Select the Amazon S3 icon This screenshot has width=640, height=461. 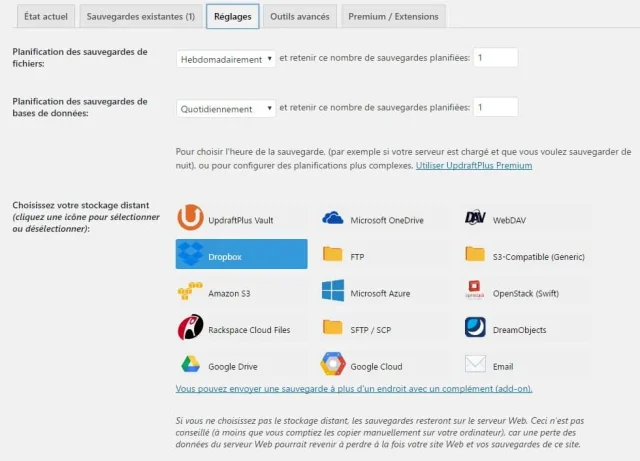190,291
